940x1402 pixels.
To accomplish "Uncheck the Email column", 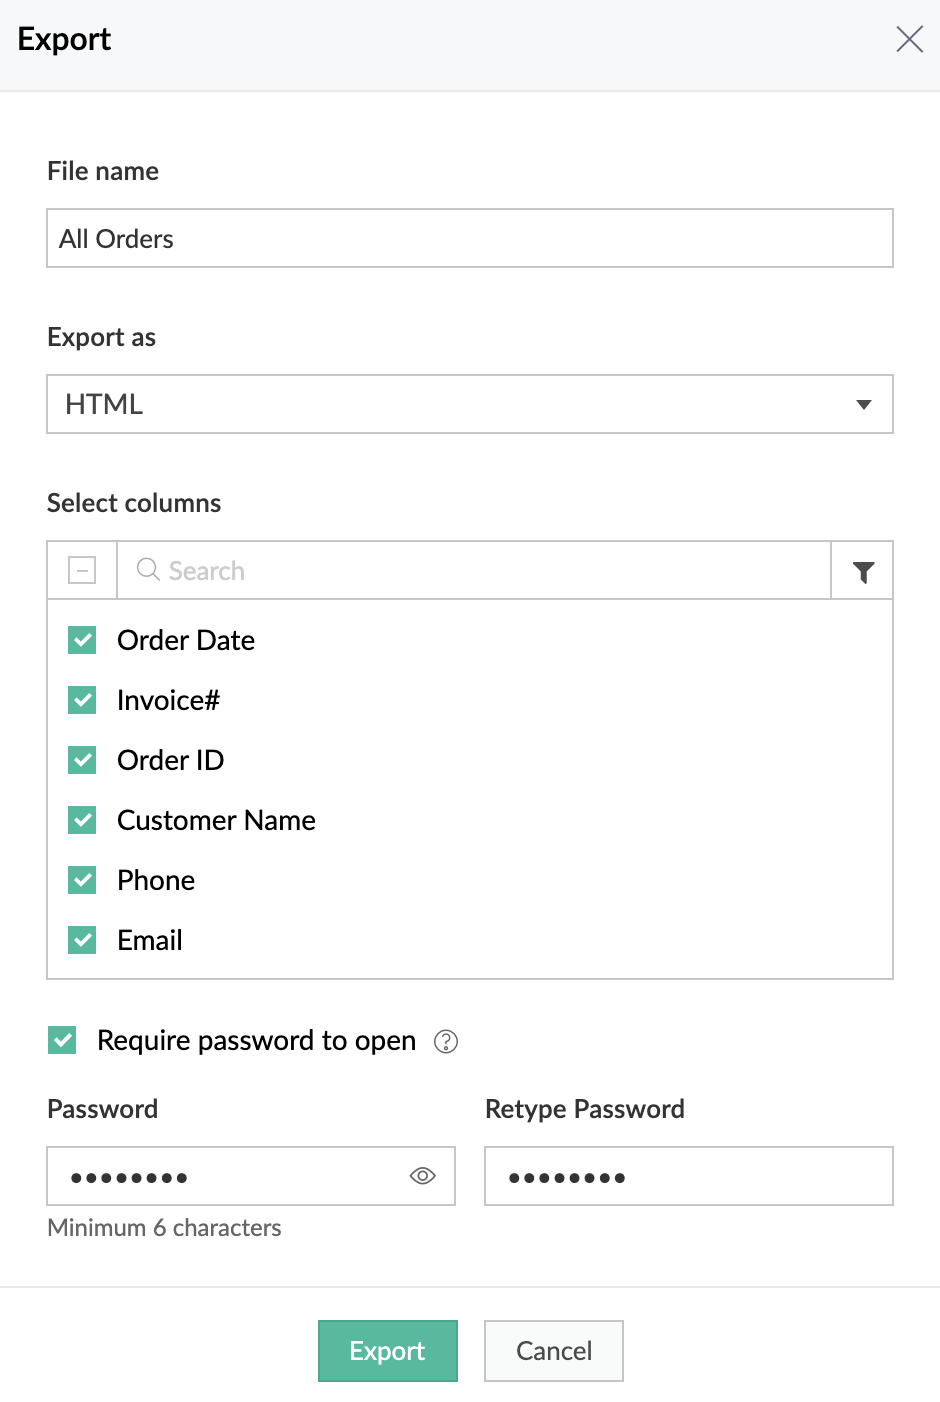I will pos(82,940).
